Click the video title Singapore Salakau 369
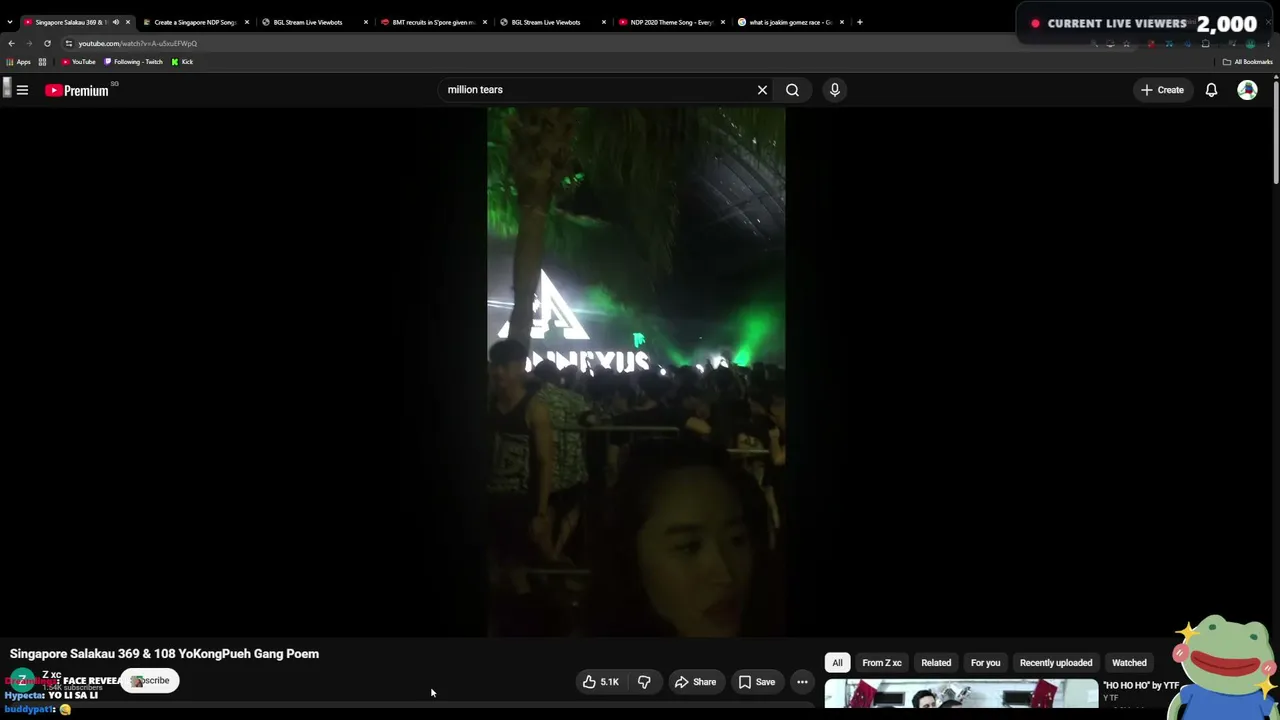The width and height of the screenshot is (1280, 720). [x=164, y=654]
